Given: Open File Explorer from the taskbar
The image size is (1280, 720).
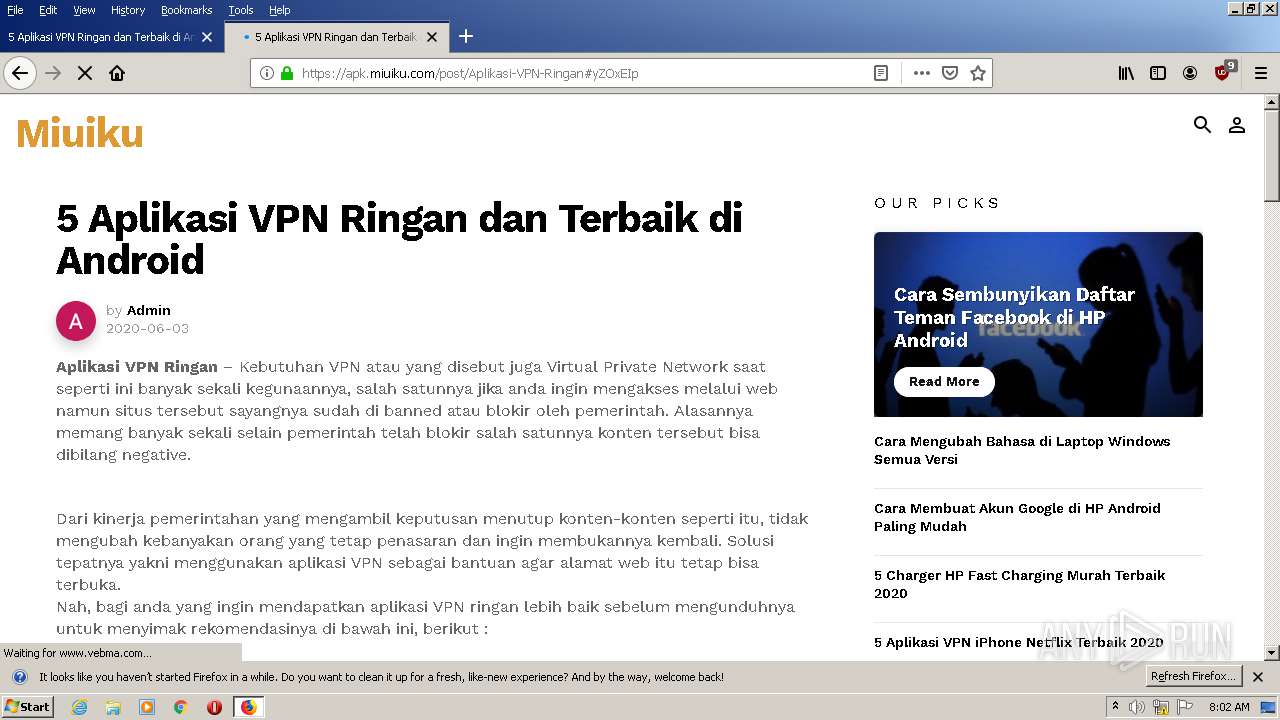Looking at the screenshot, I should [x=113, y=707].
